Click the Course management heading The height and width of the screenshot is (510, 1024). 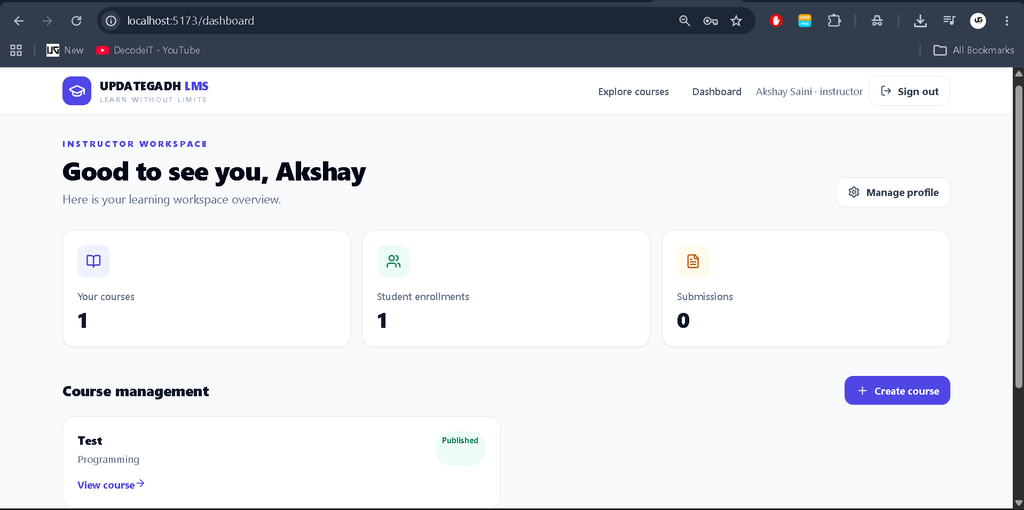tap(136, 391)
